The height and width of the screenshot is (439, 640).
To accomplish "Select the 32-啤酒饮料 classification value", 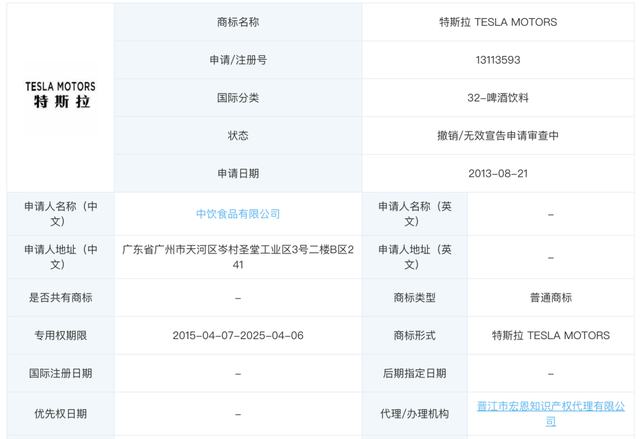I will tap(498, 98).
